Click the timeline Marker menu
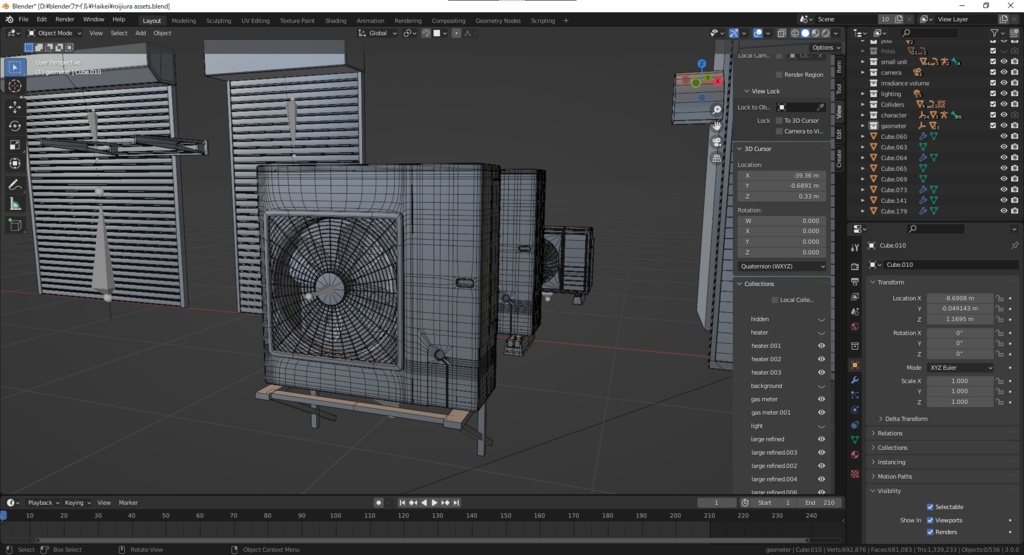This screenshot has width=1024, height=555. click(x=128, y=503)
